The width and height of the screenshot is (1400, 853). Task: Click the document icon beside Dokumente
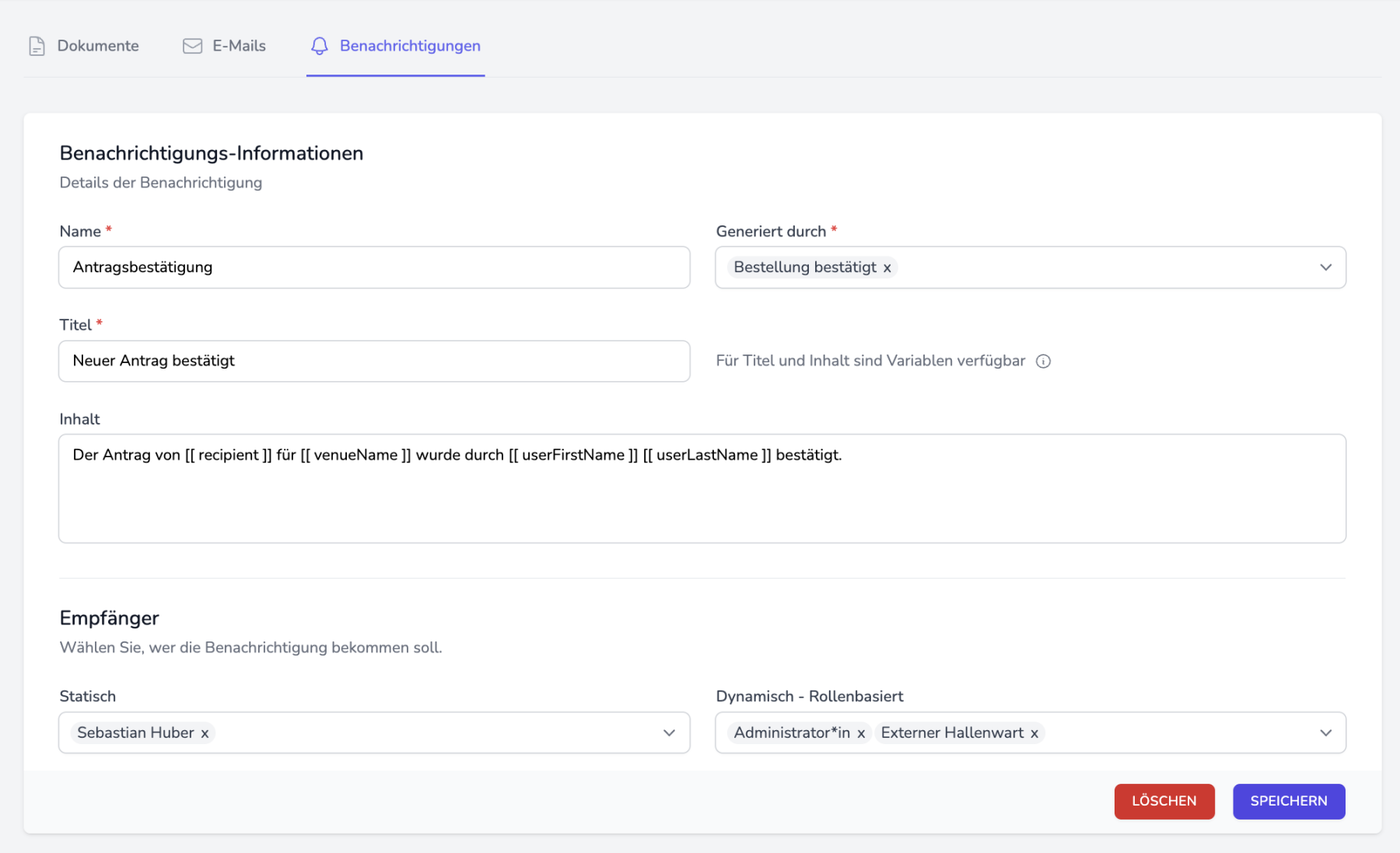(37, 46)
